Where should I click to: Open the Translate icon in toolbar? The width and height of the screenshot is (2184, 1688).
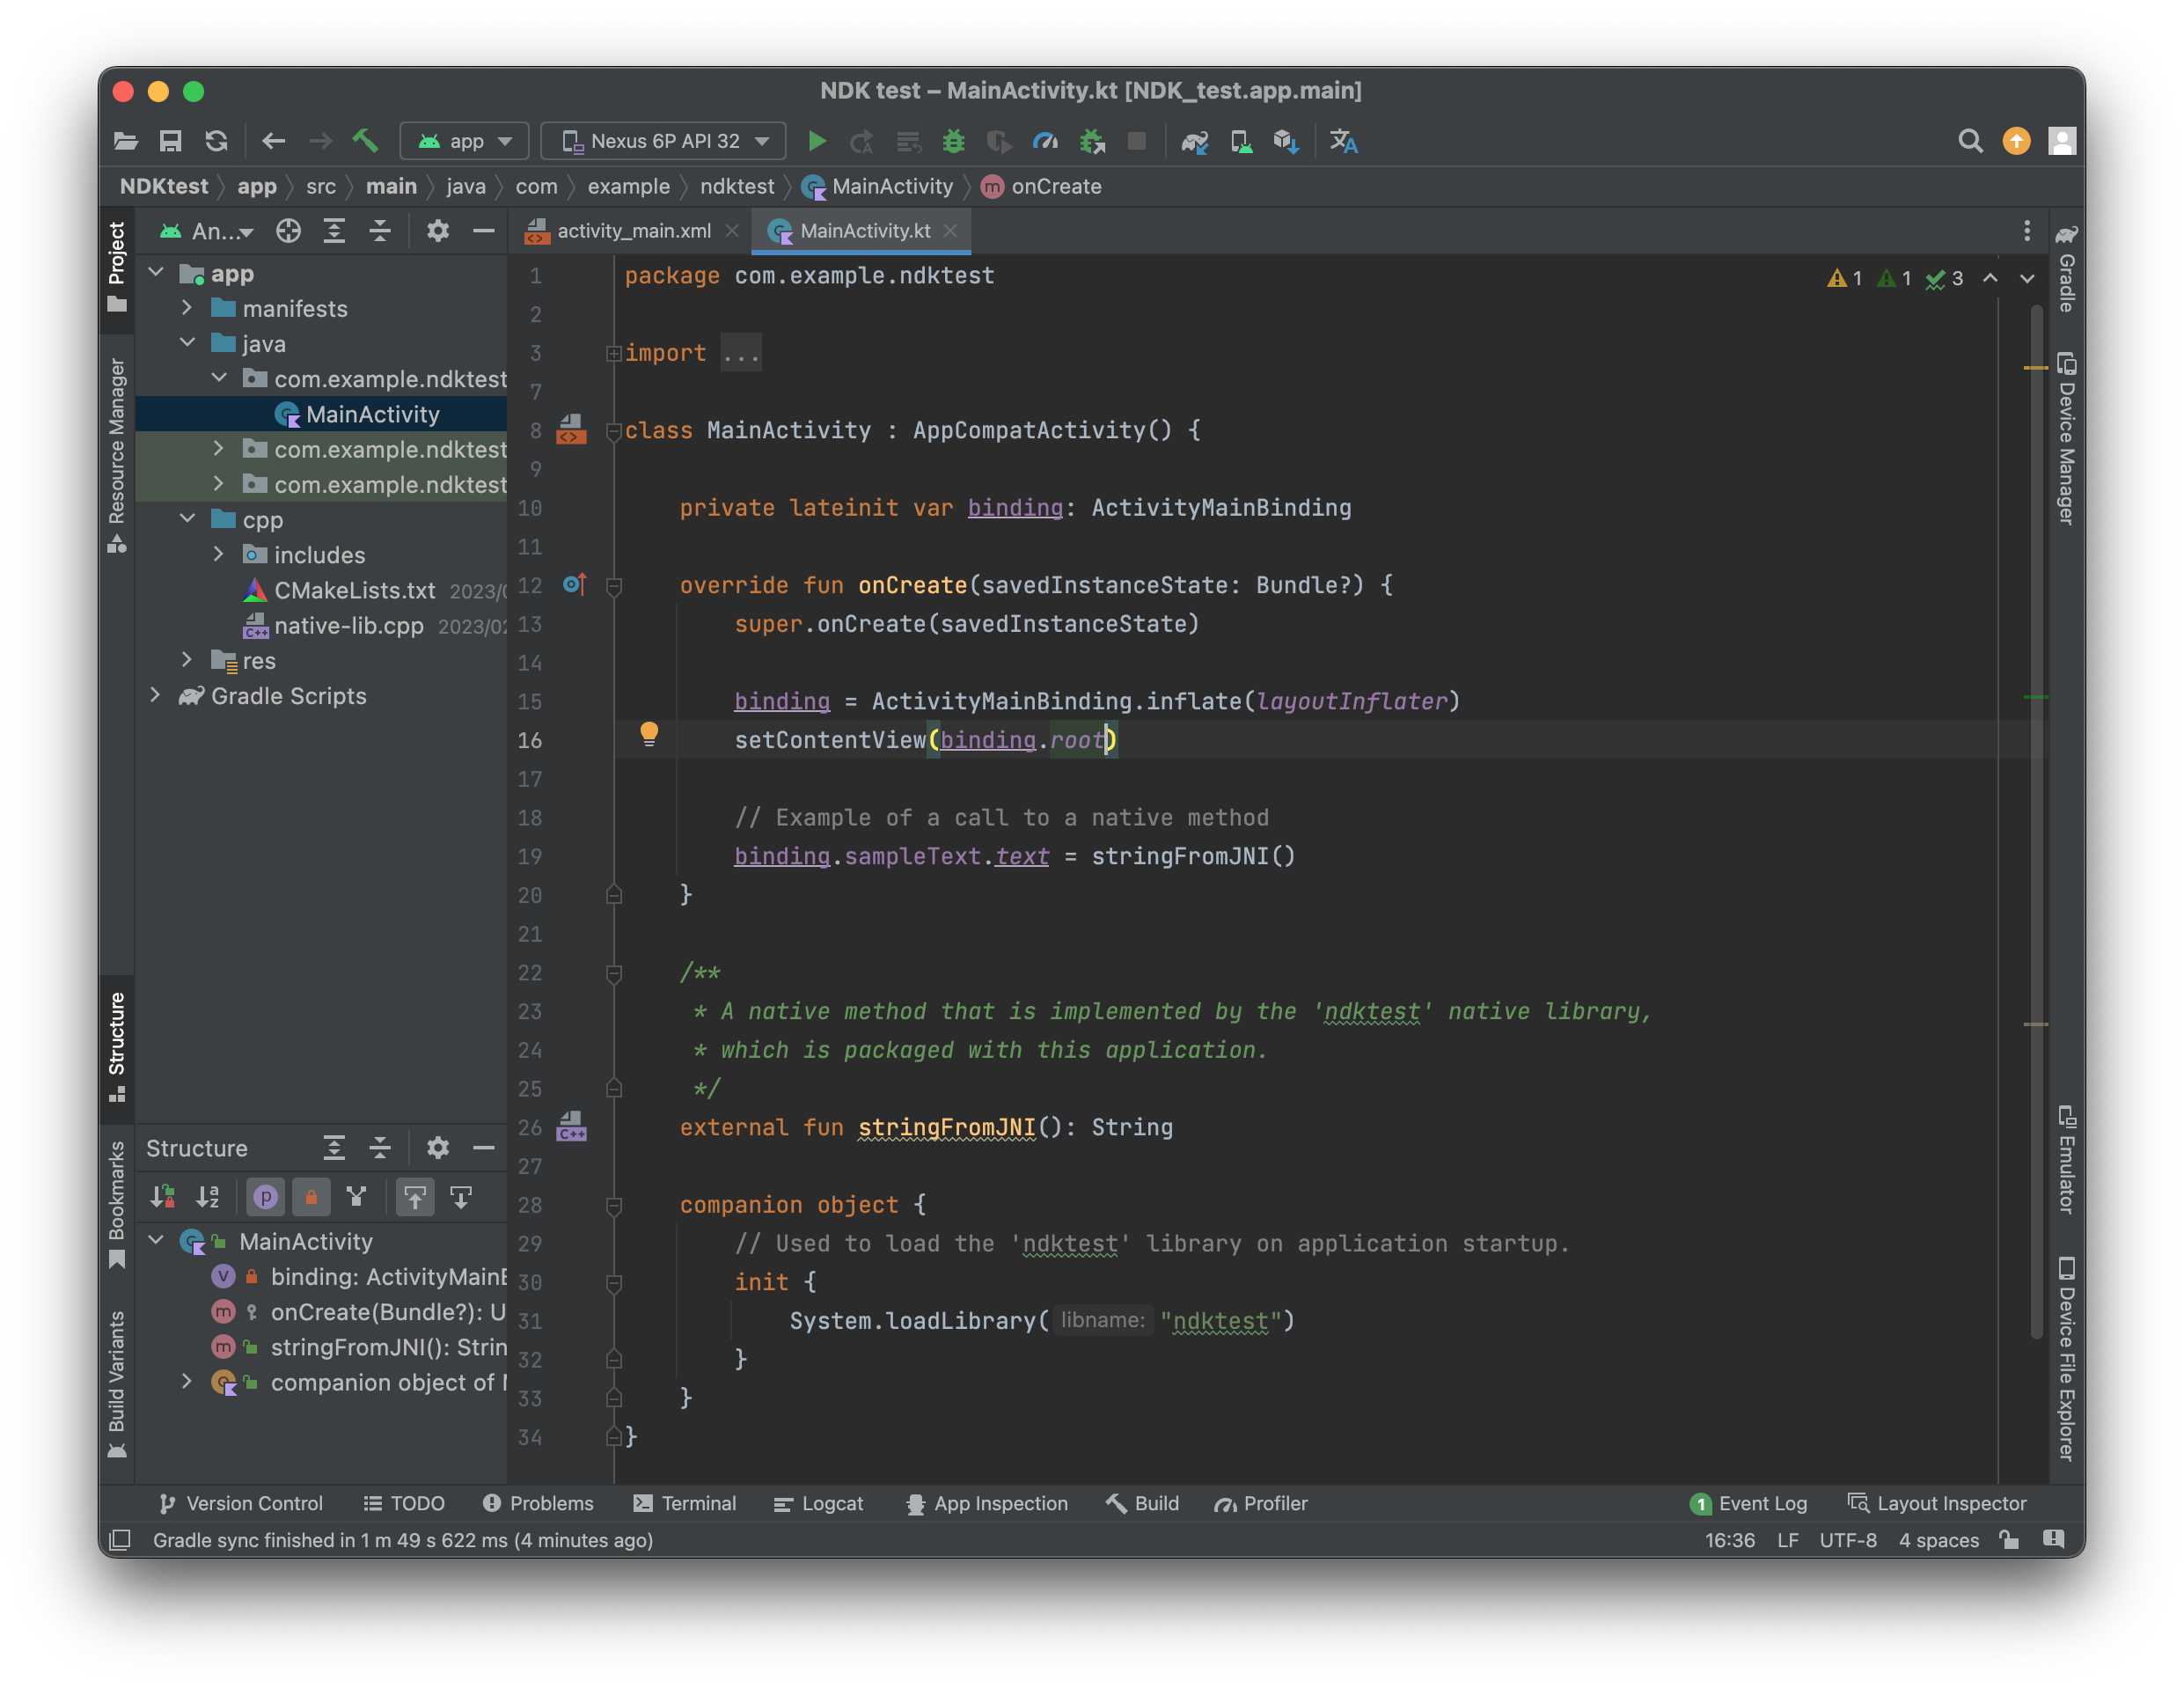tap(1343, 141)
